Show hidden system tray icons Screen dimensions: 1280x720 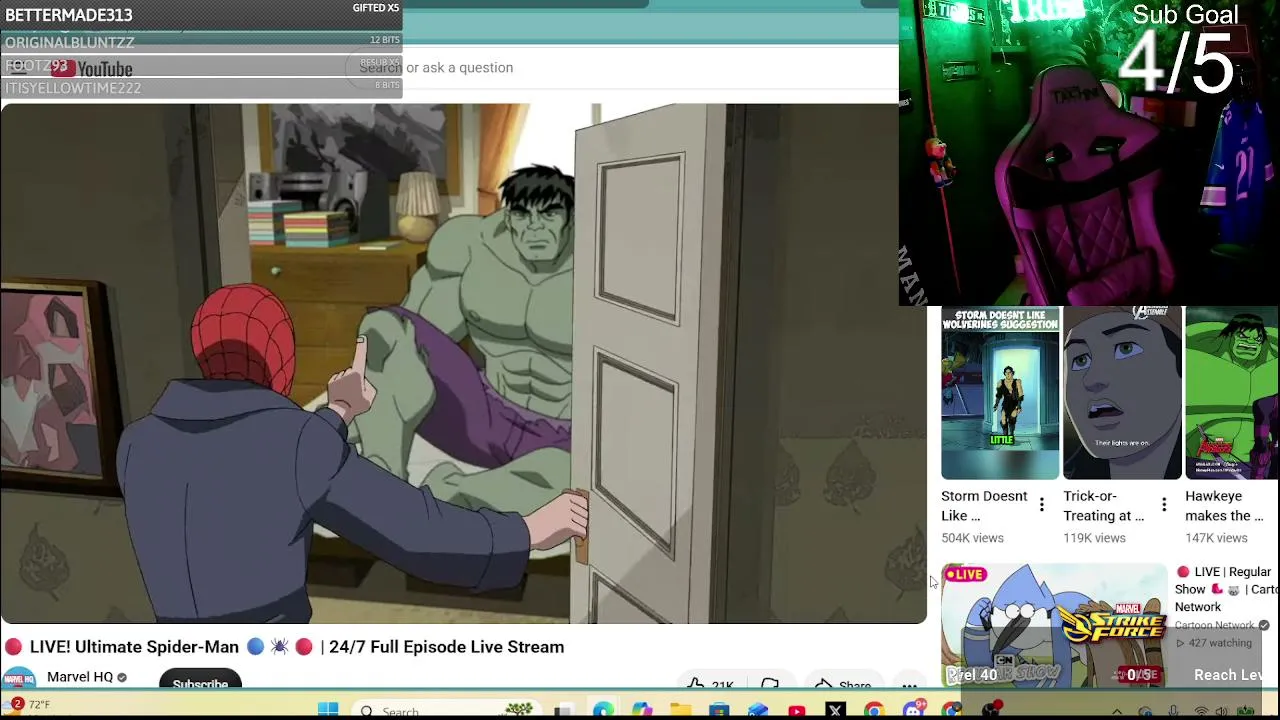(x=1117, y=711)
